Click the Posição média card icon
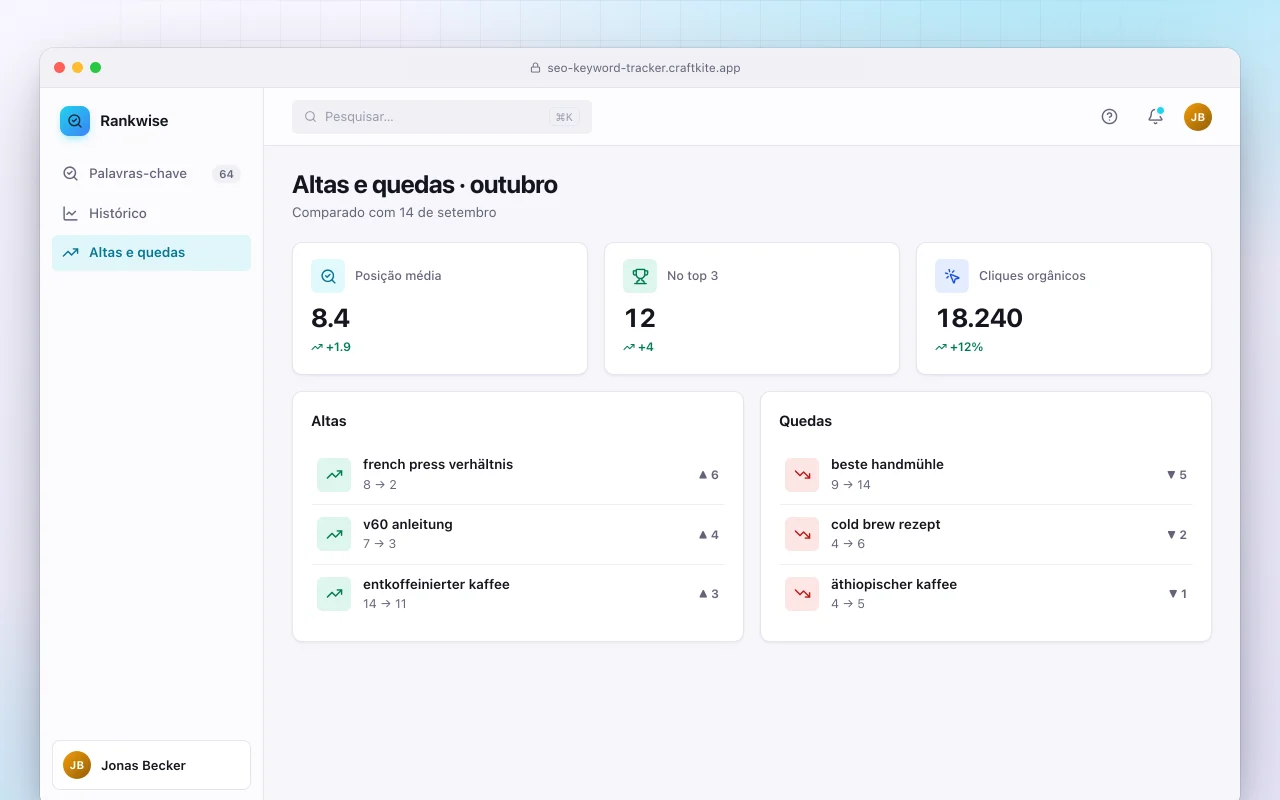1280x800 pixels. pos(328,276)
